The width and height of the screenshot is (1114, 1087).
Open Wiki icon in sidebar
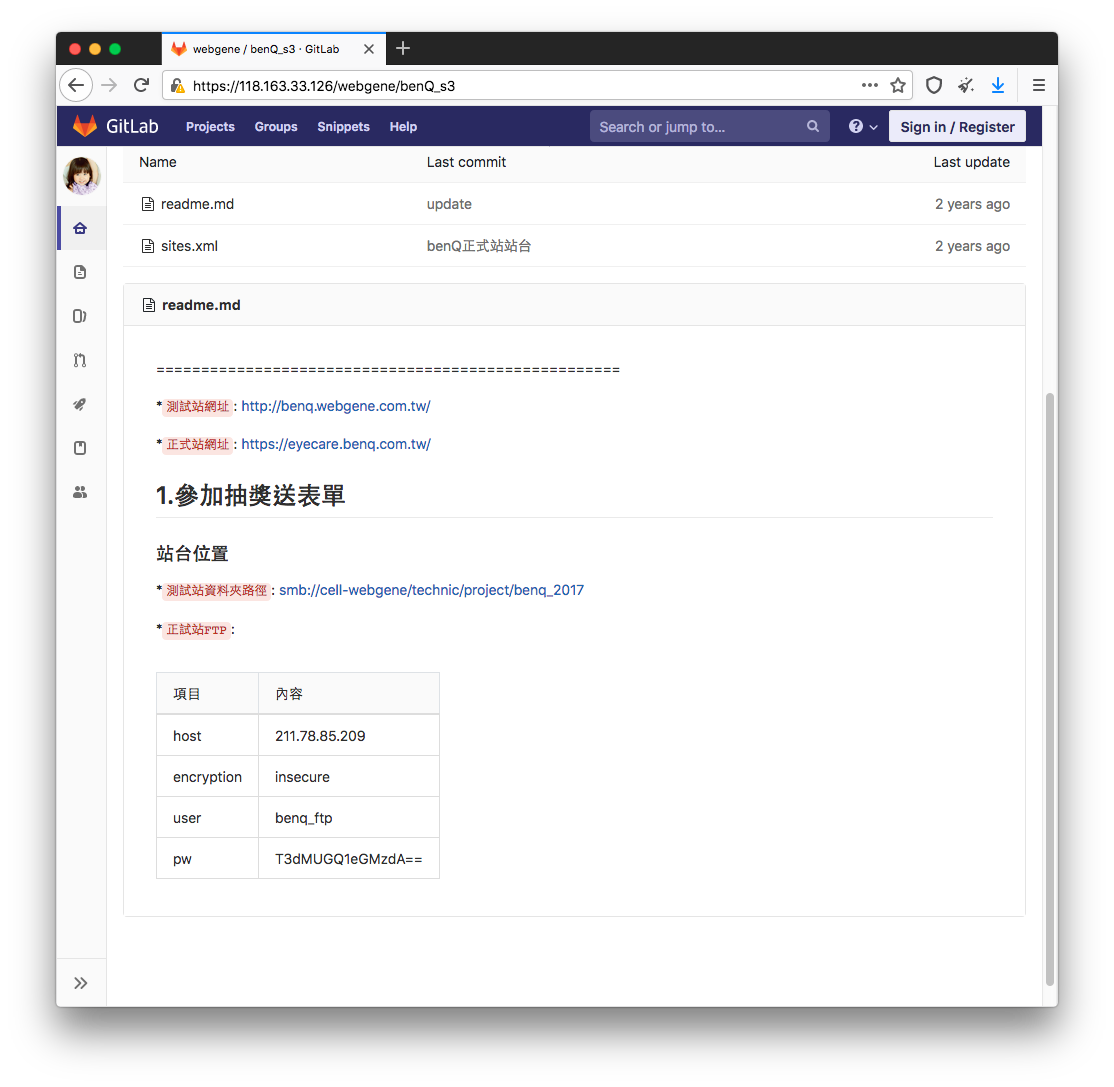(80, 448)
